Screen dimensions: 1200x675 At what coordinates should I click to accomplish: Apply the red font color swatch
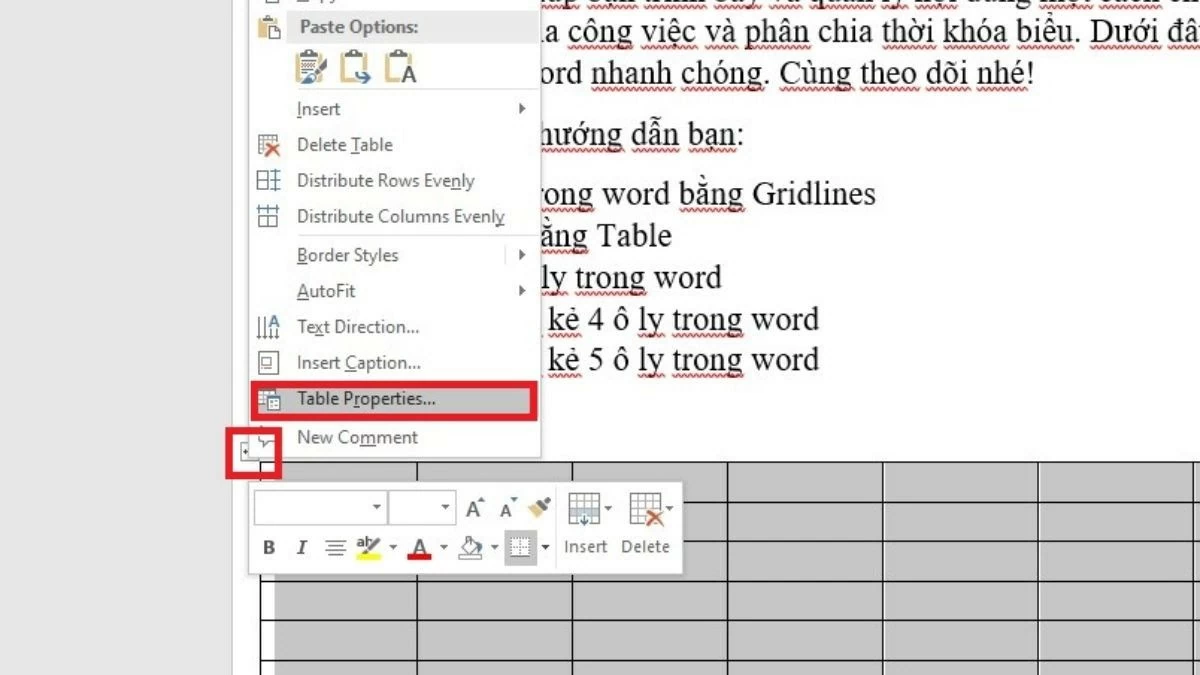417,547
